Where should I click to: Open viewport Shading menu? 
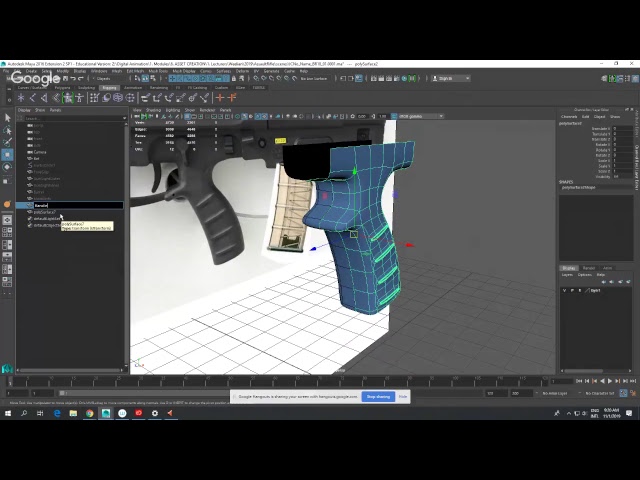(x=153, y=110)
